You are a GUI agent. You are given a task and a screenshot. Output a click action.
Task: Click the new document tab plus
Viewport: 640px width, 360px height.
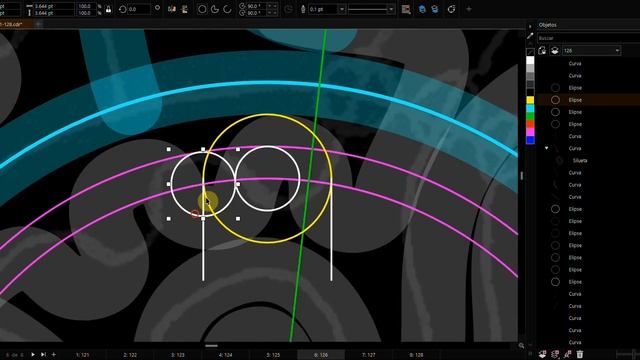38,24
